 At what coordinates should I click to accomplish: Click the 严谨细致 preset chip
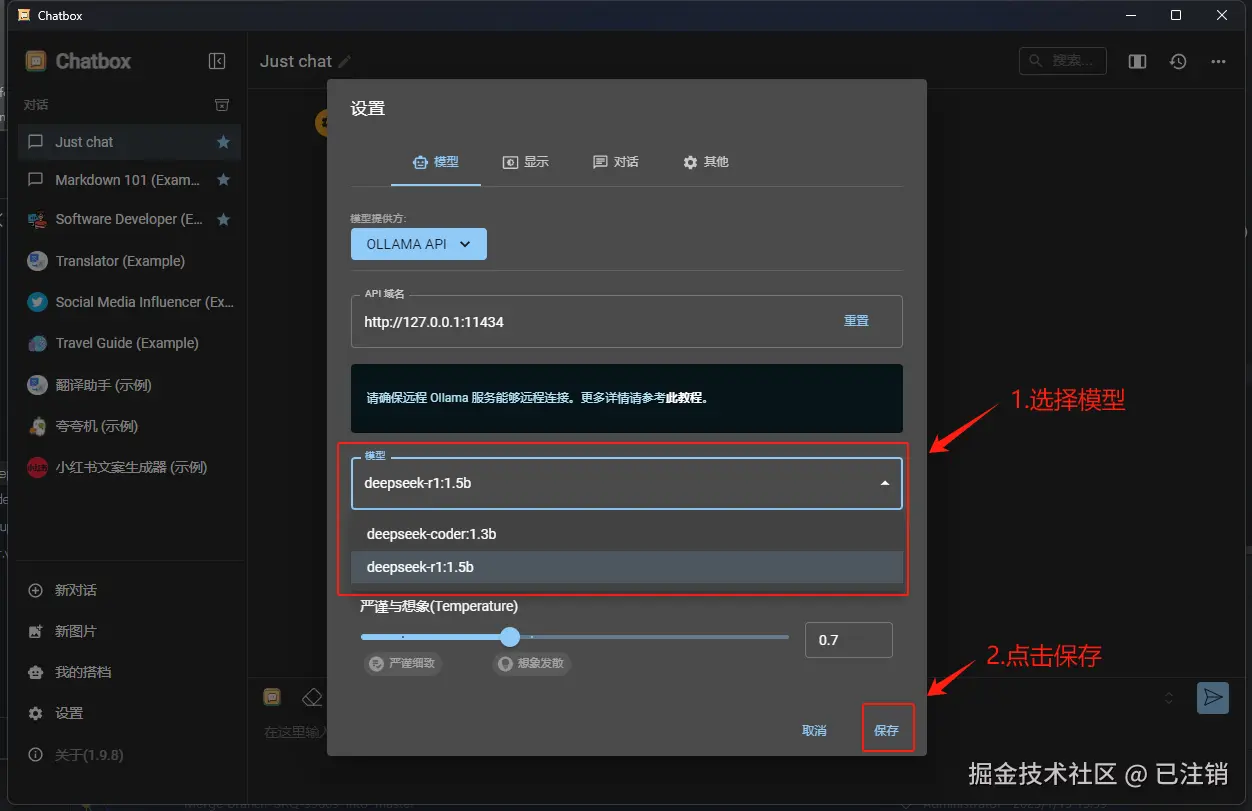pyautogui.click(x=403, y=663)
